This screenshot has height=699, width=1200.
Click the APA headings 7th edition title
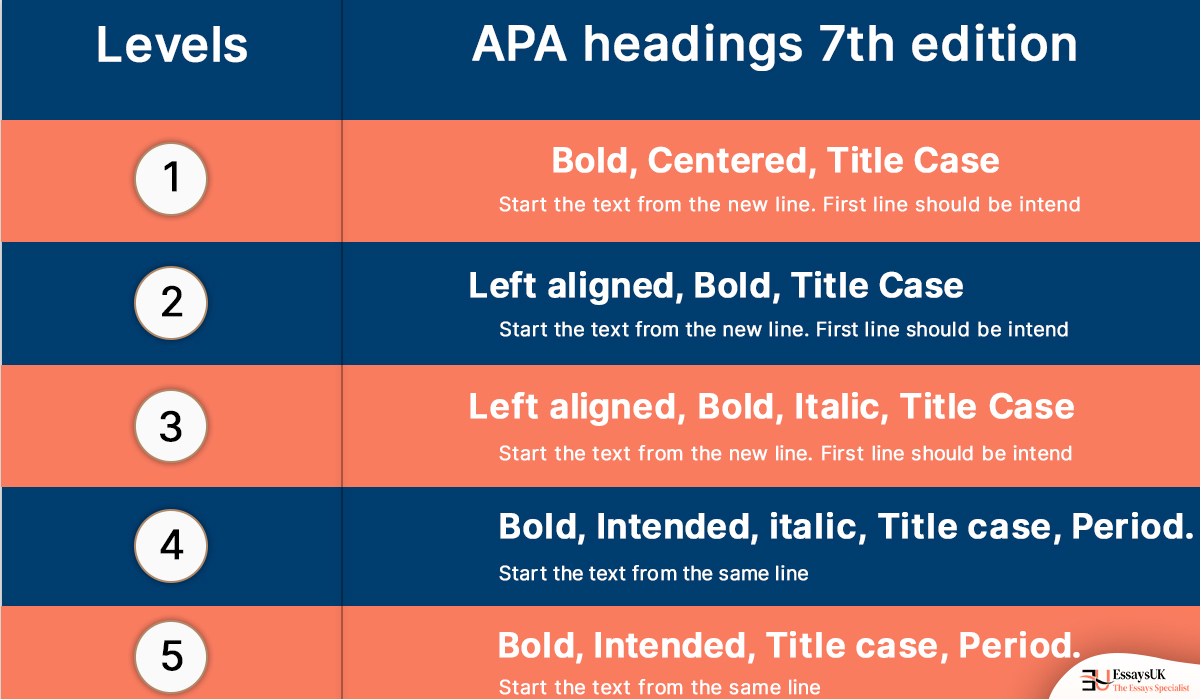pos(775,44)
